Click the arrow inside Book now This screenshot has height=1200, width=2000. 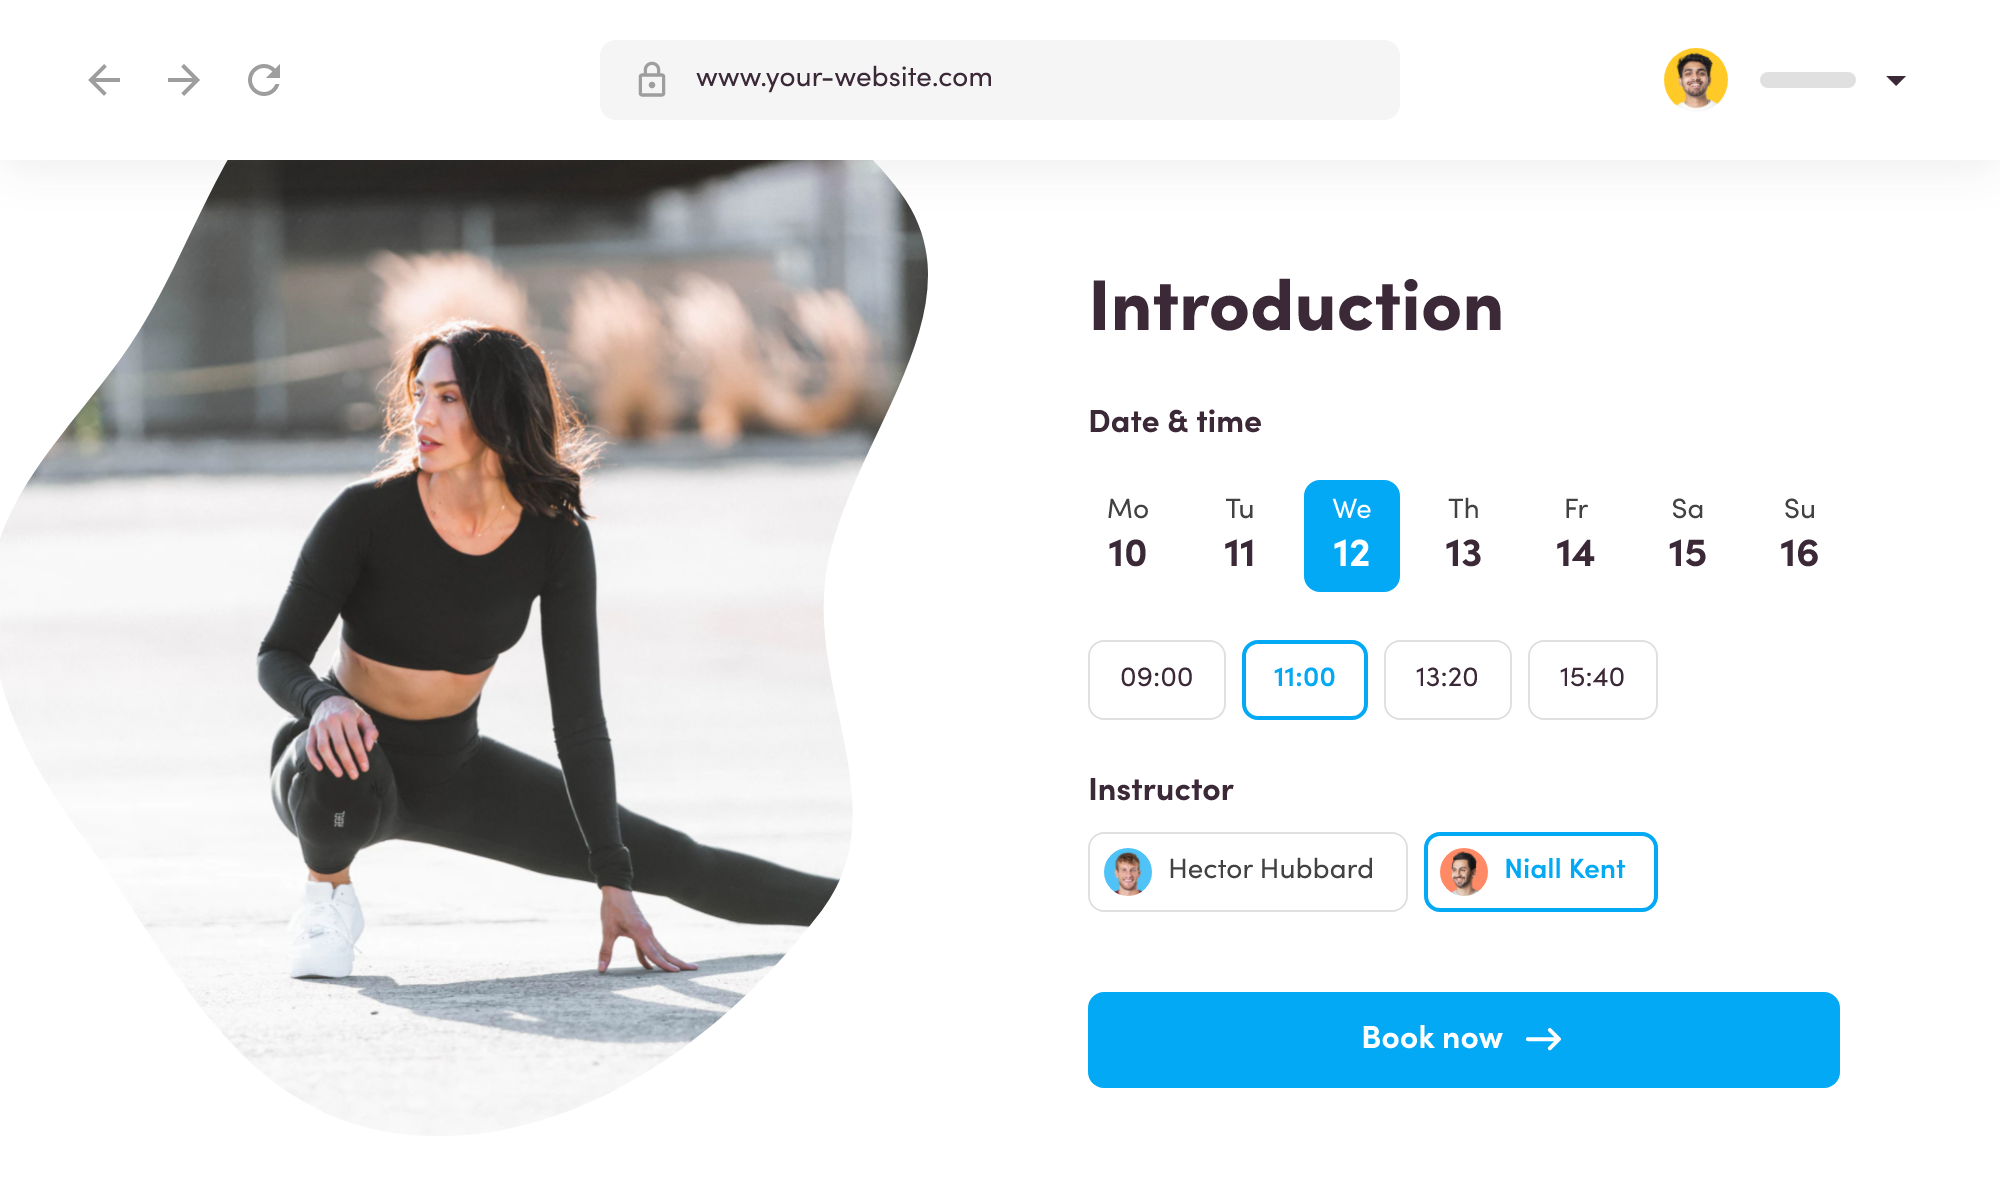[x=1544, y=1040]
